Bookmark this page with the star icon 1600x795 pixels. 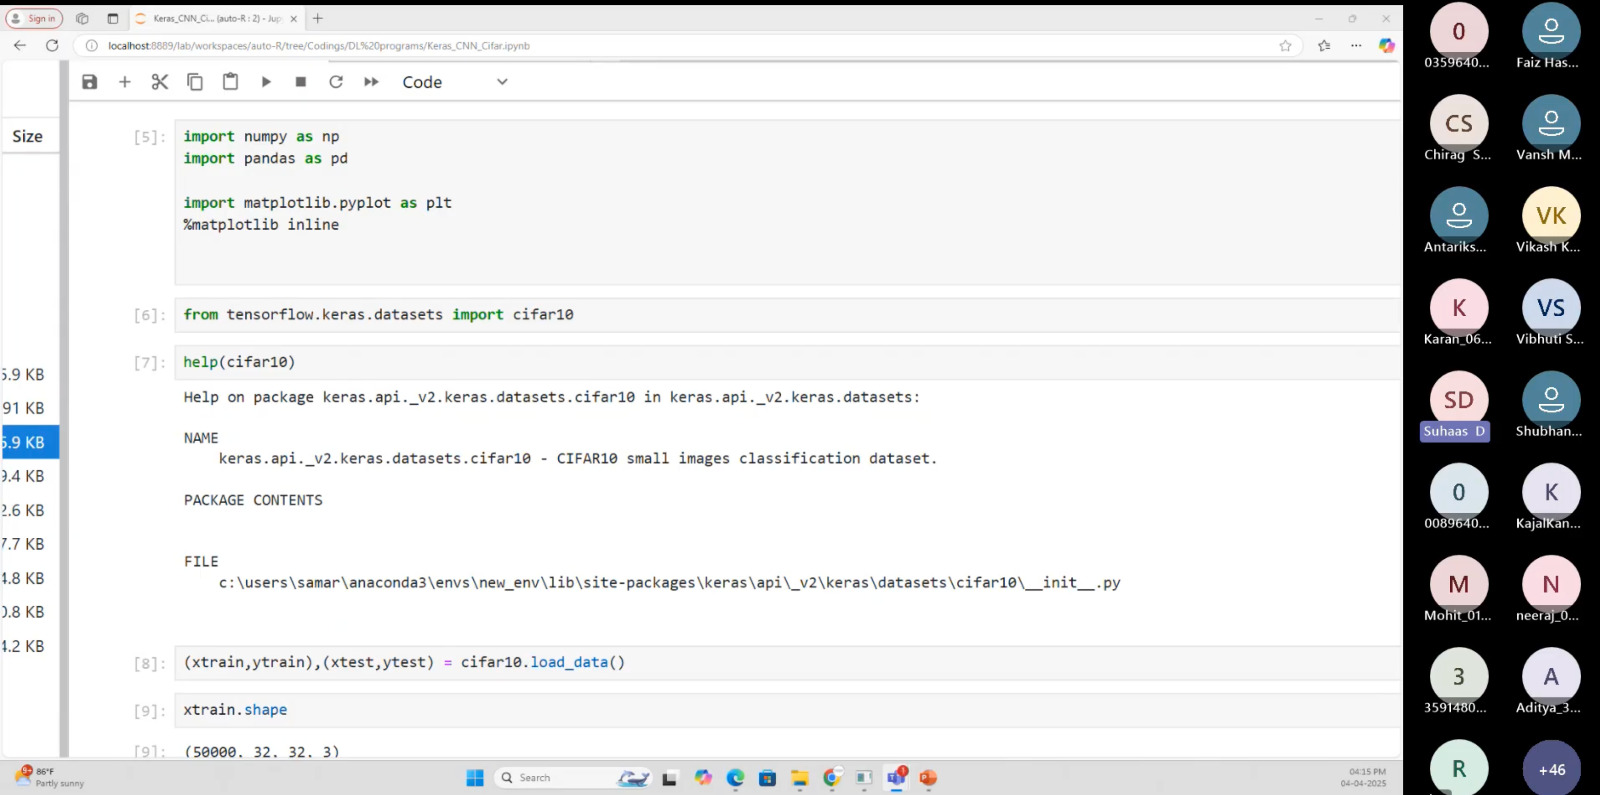tap(1285, 45)
